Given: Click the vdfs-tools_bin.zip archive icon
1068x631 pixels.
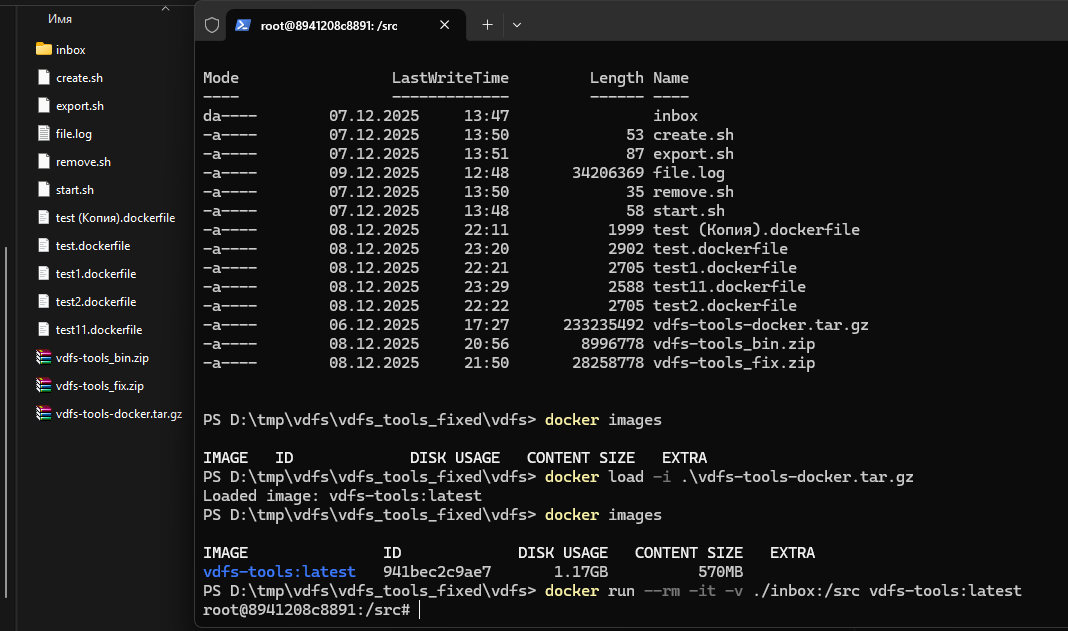Looking at the screenshot, I should point(44,356).
